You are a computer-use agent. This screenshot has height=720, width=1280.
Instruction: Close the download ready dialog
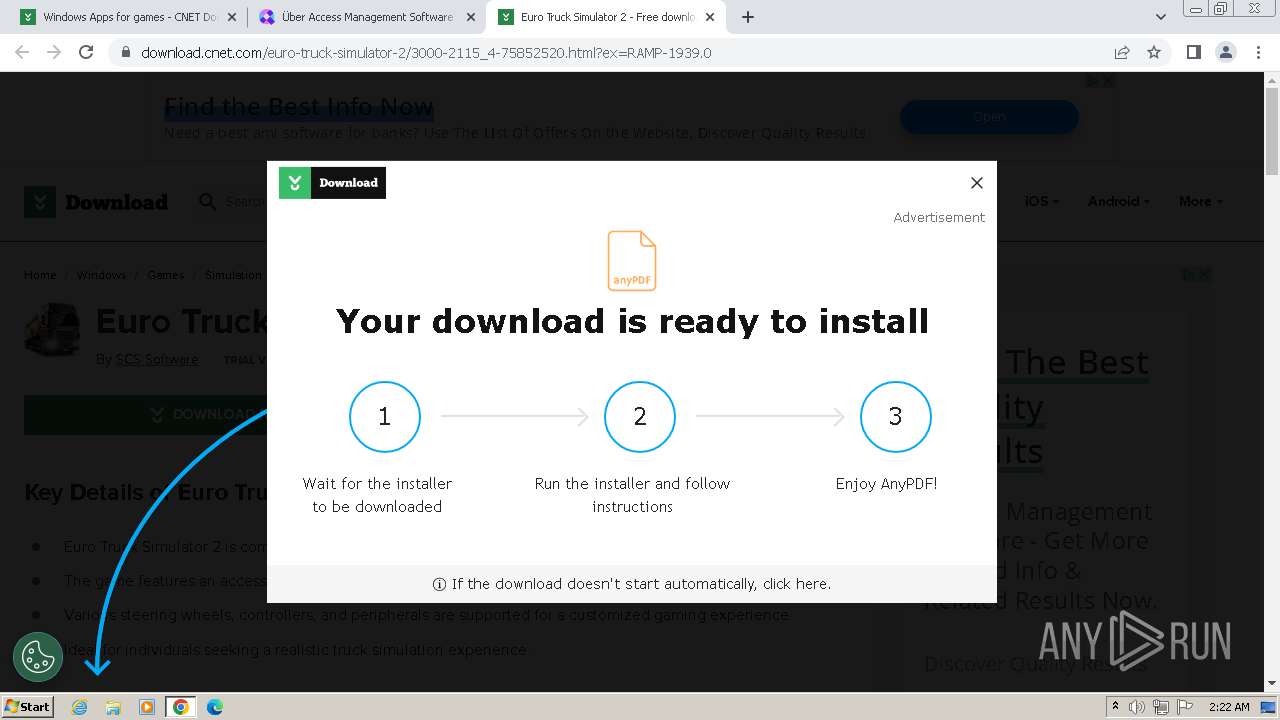pos(977,183)
